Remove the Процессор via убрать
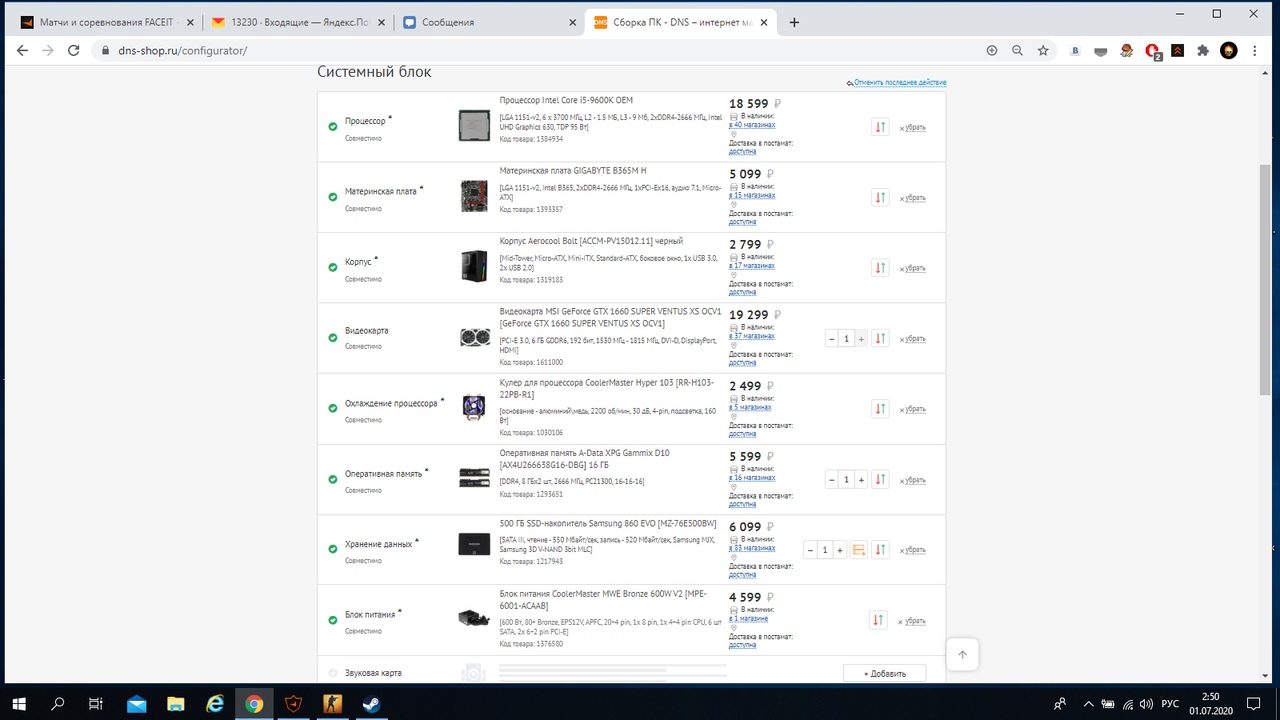1280x720 pixels. [x=912, y=128]
